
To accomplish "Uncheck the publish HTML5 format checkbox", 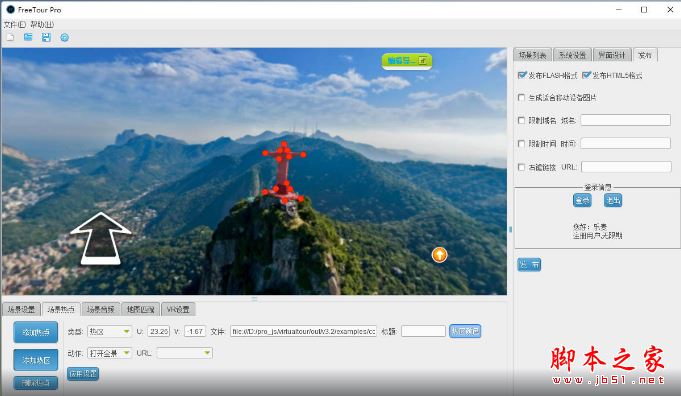I will [x=586, y=75].
